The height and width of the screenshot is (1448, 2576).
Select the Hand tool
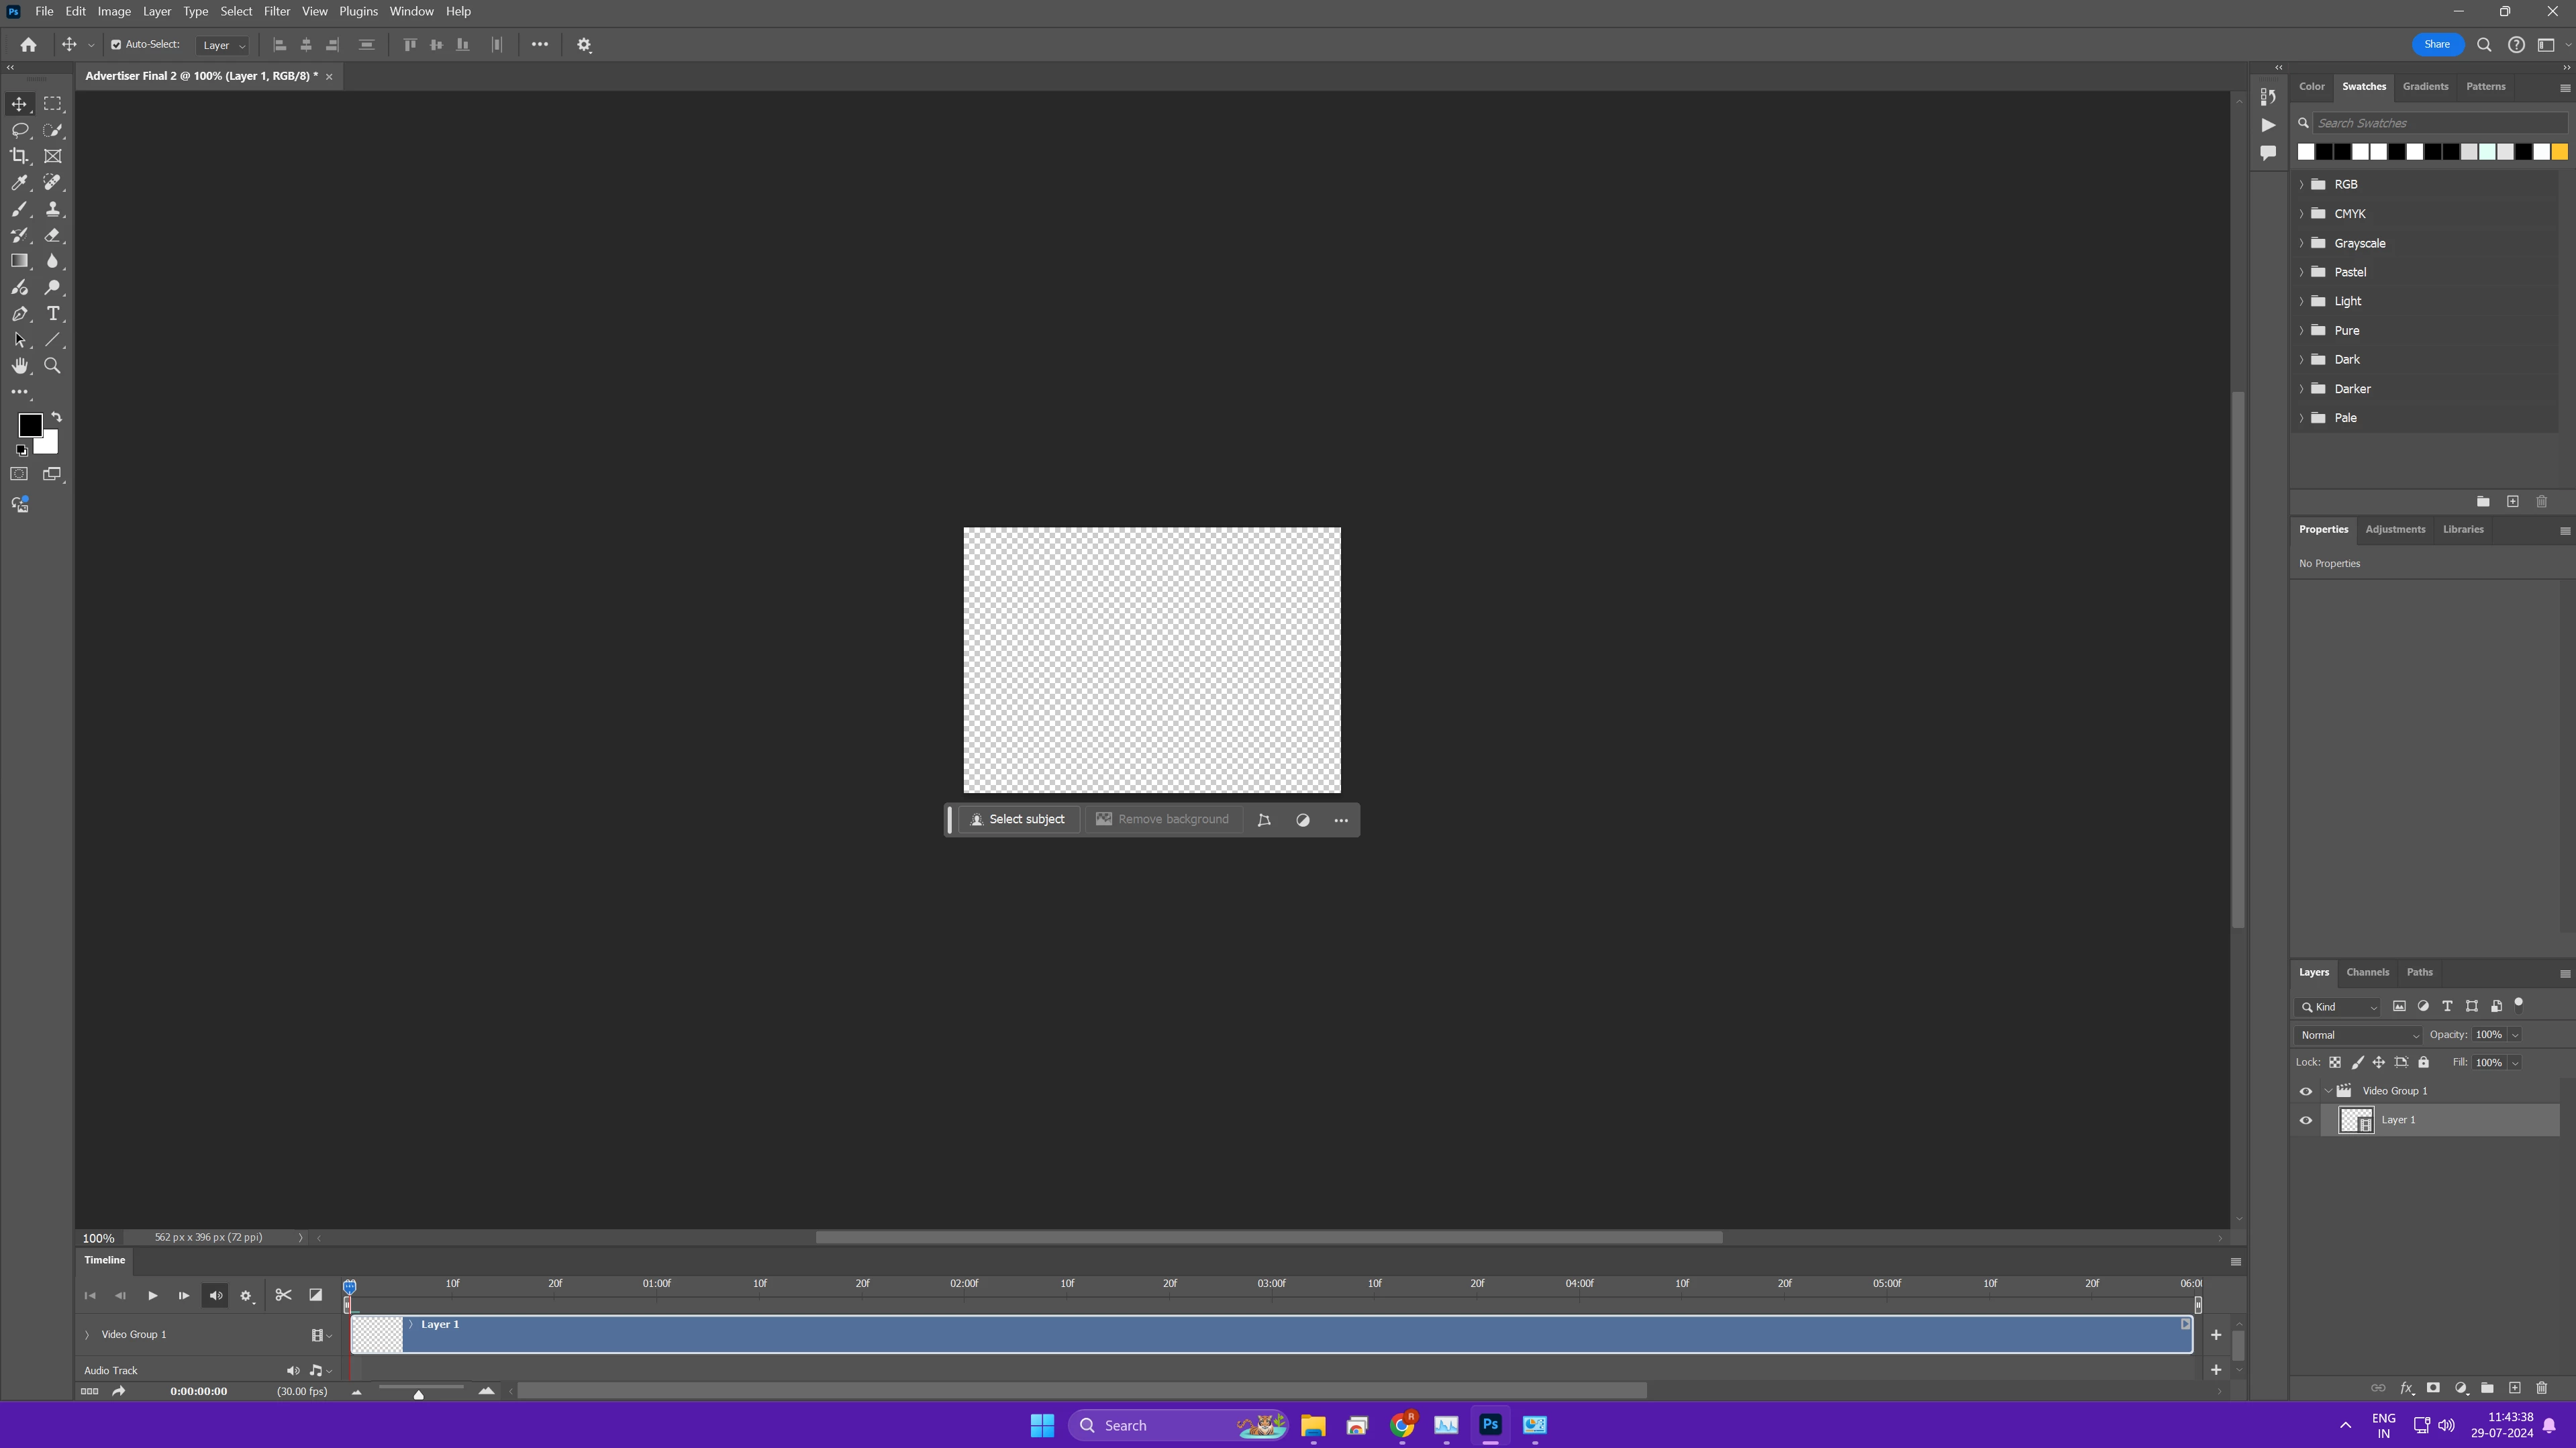point(19,366)
